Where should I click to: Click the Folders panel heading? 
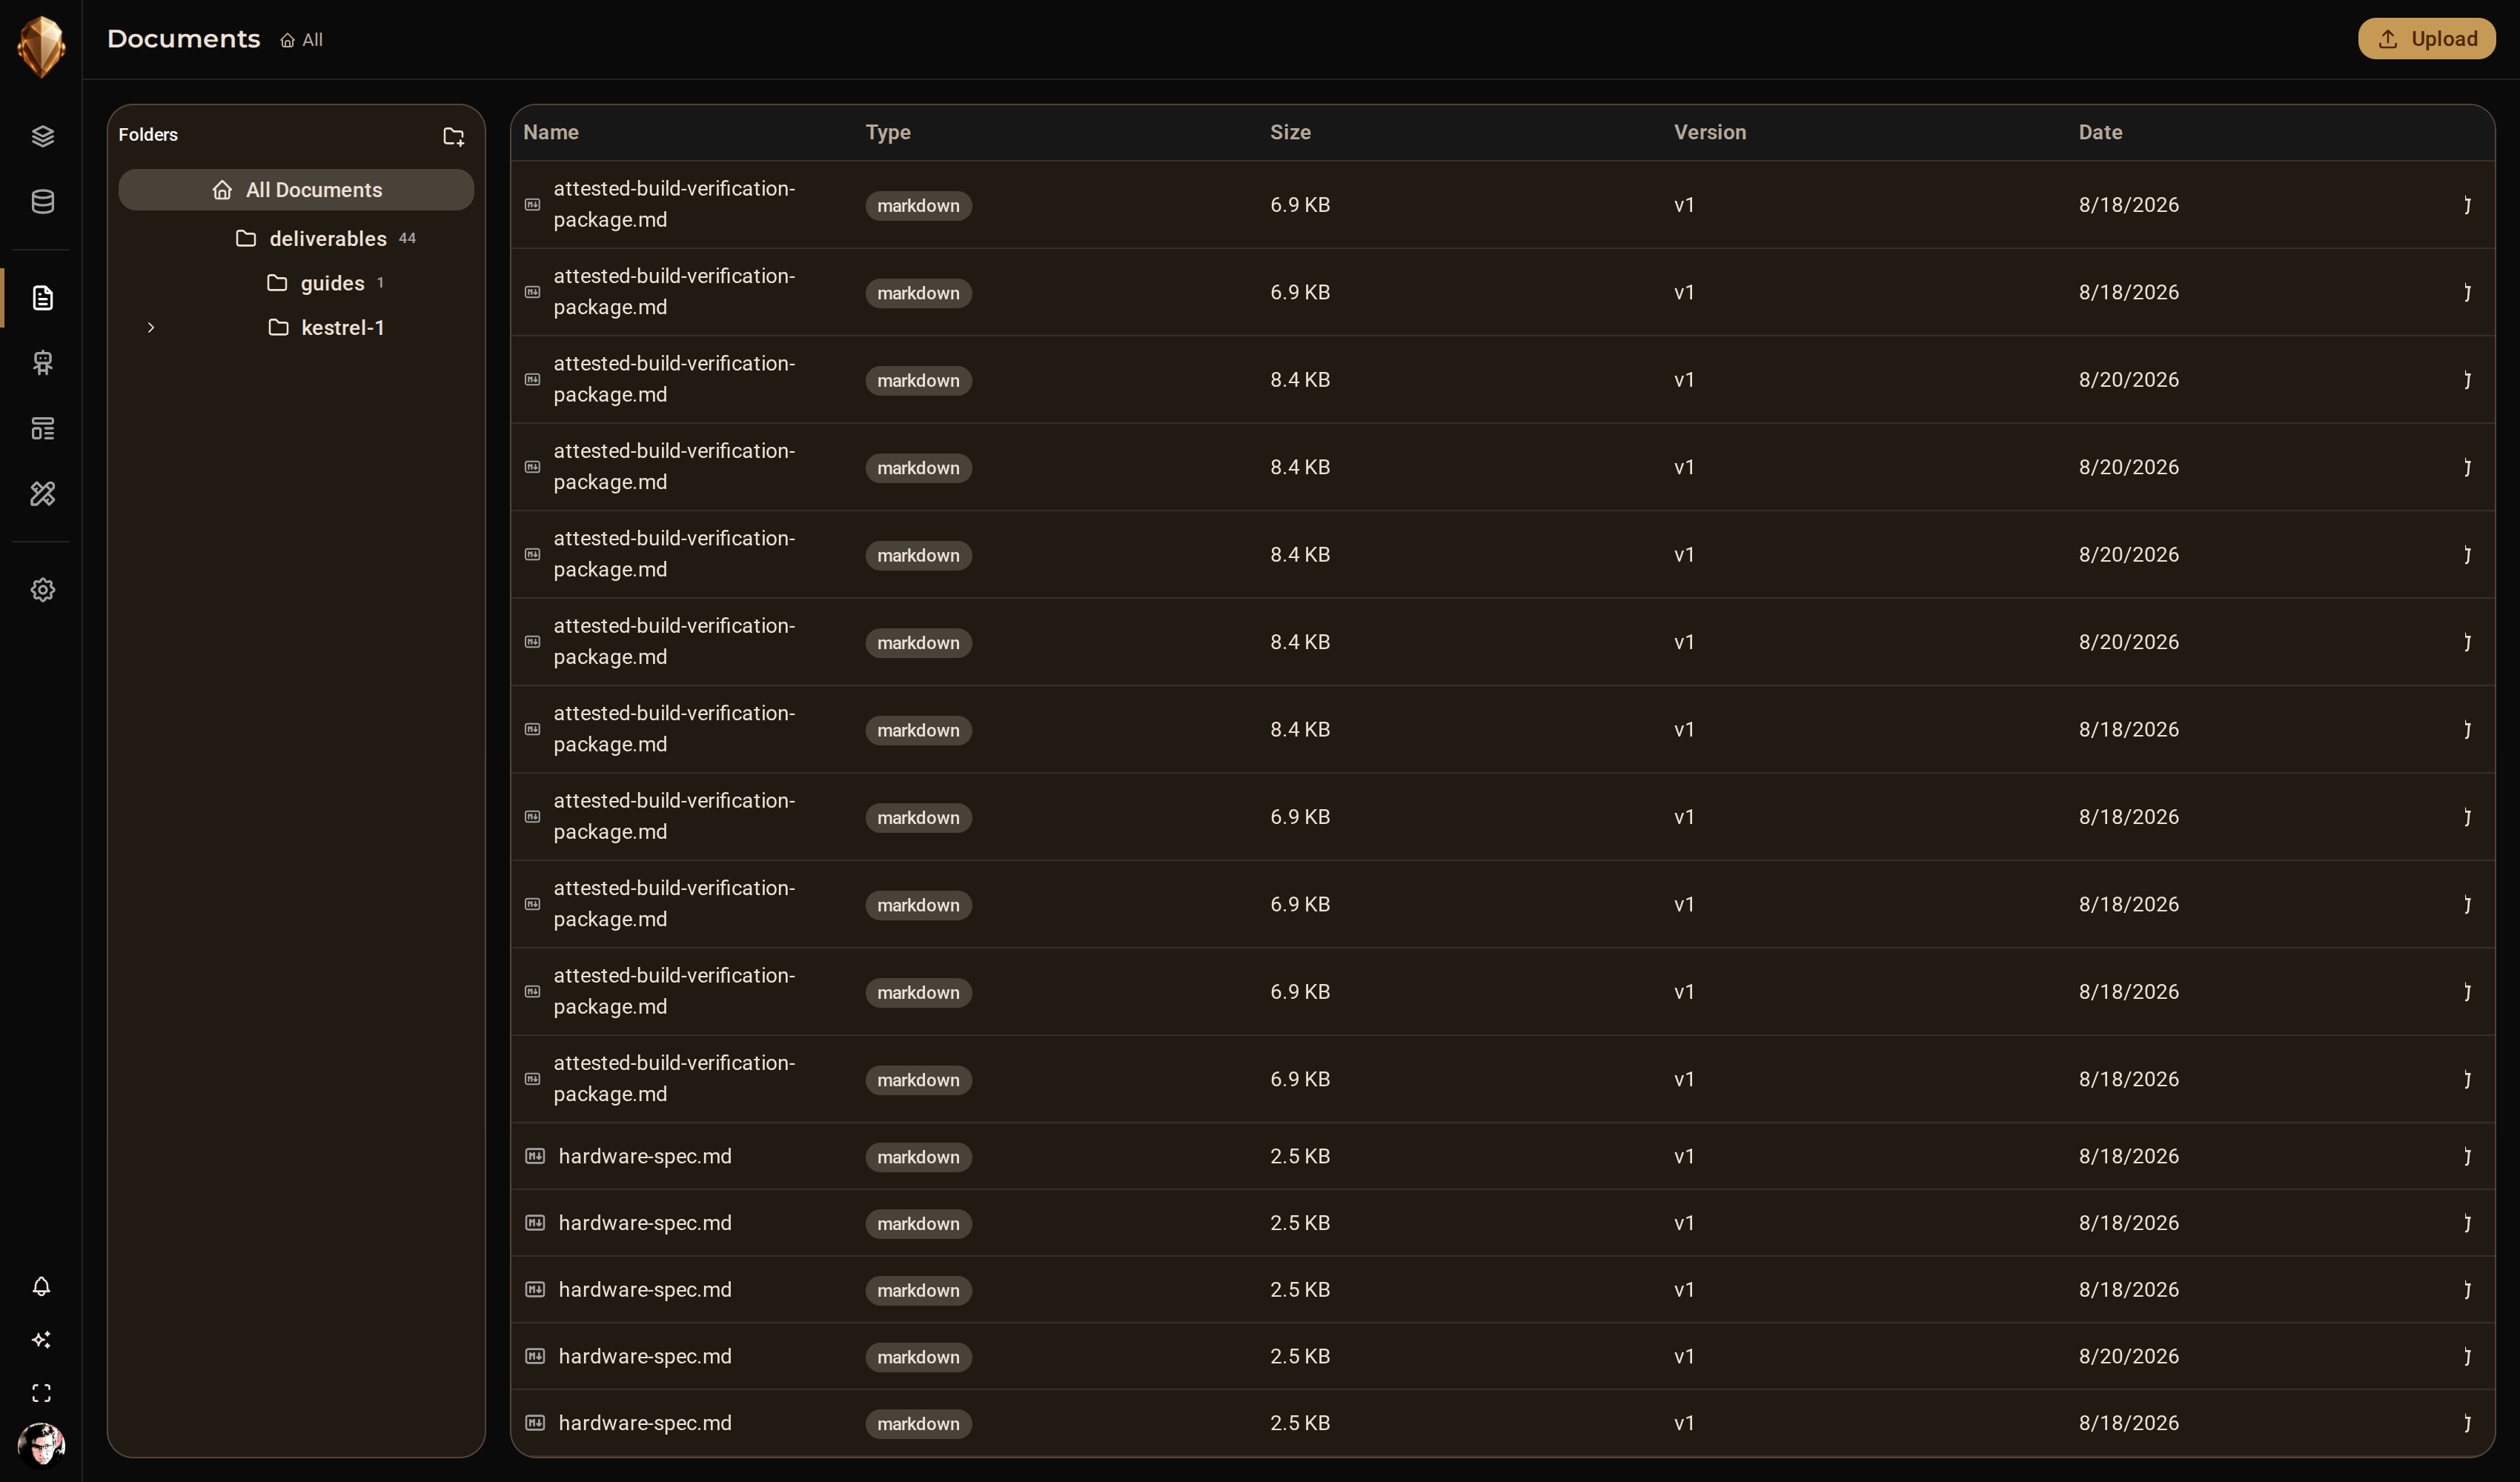[148, 134]
